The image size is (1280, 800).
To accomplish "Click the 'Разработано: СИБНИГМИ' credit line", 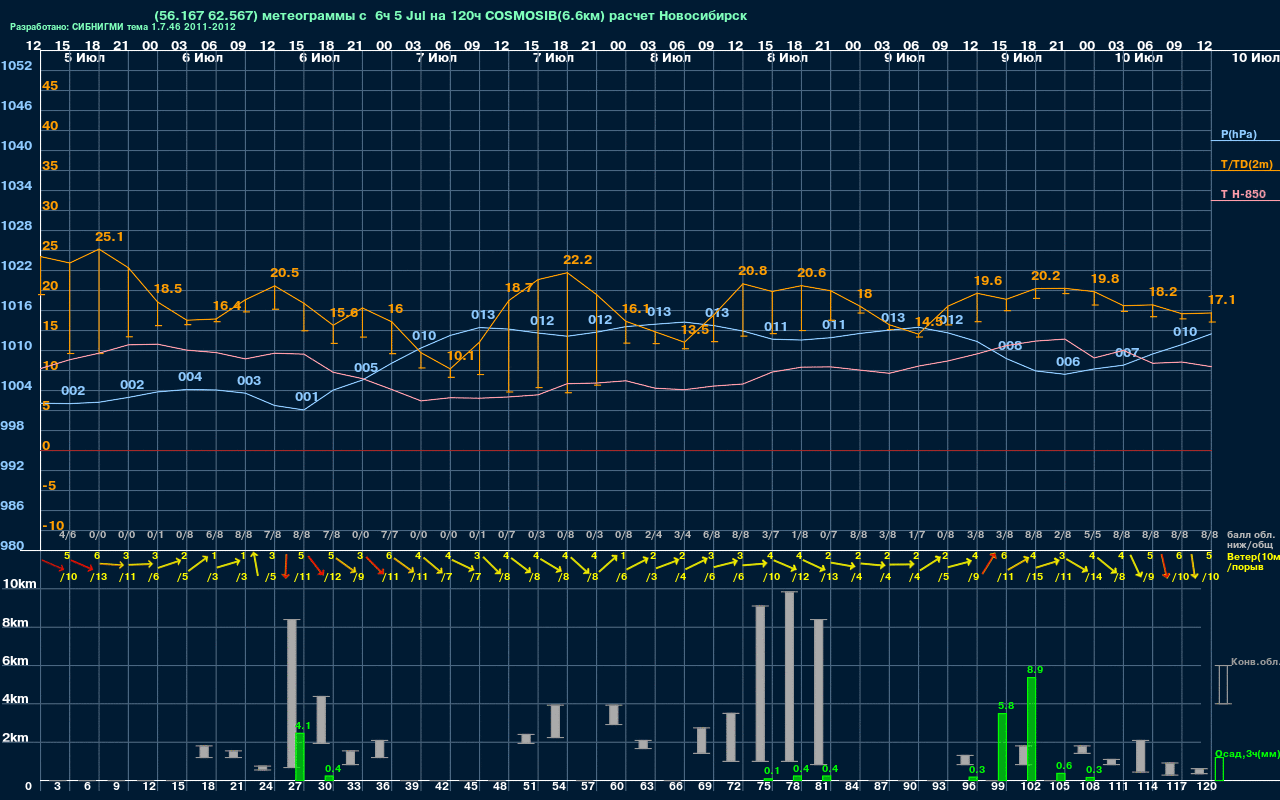I will point(122,28).
